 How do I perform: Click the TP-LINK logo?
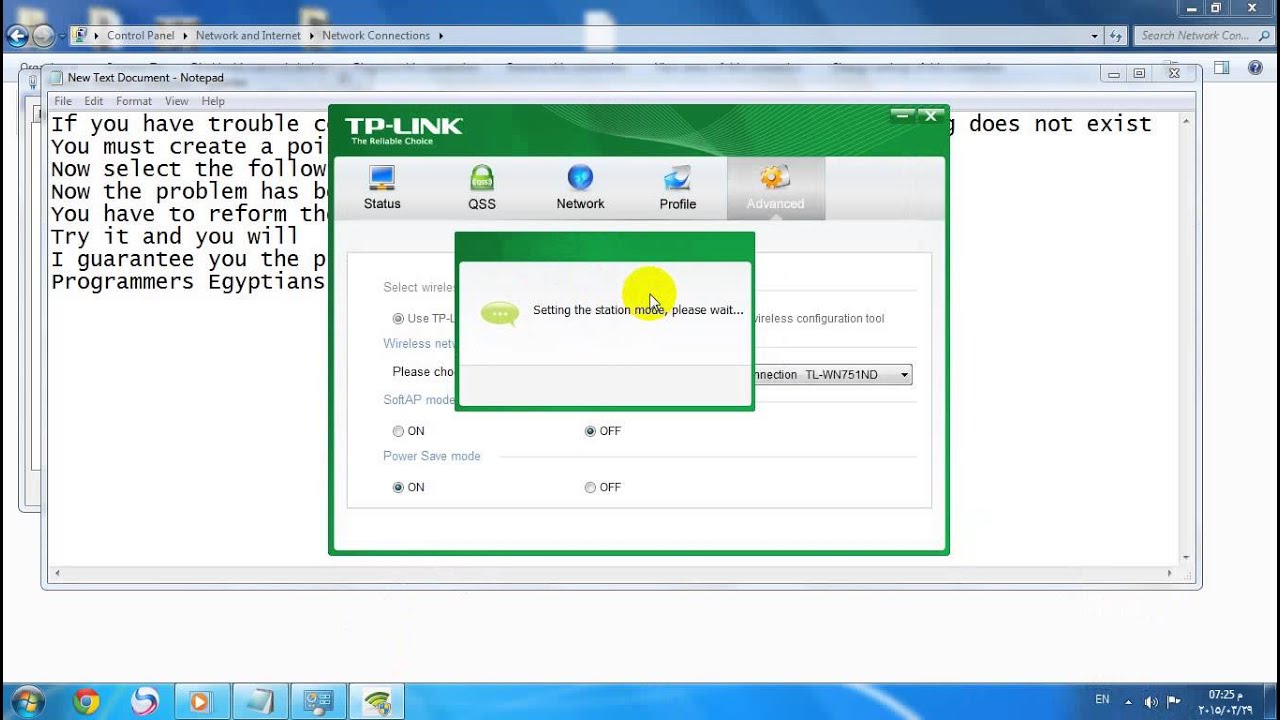[403, 129]
